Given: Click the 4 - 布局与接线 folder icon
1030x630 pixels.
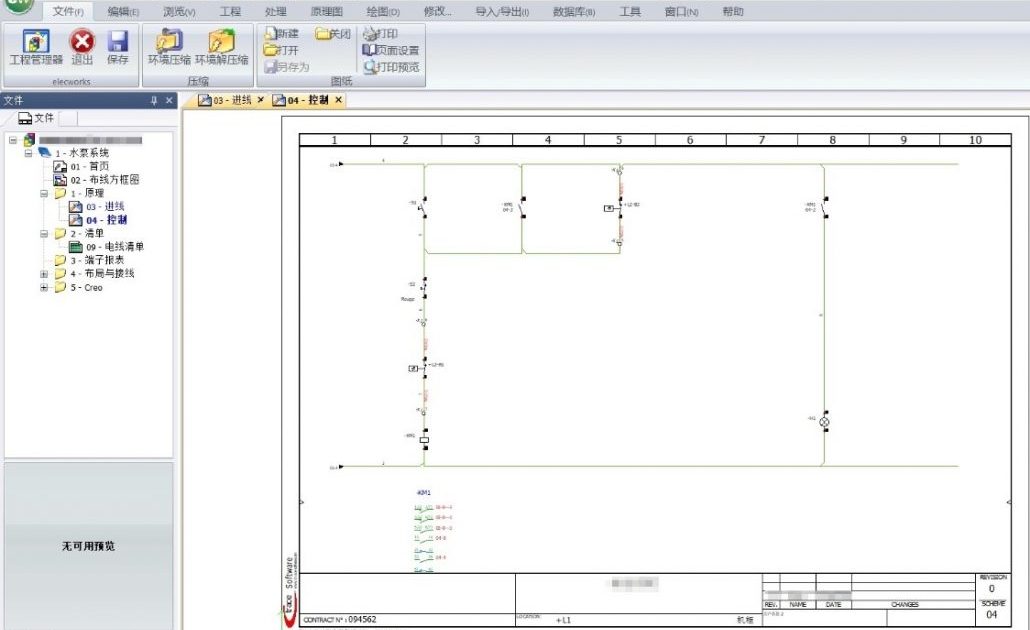Looking at the screenshot, I should point(60,274).
